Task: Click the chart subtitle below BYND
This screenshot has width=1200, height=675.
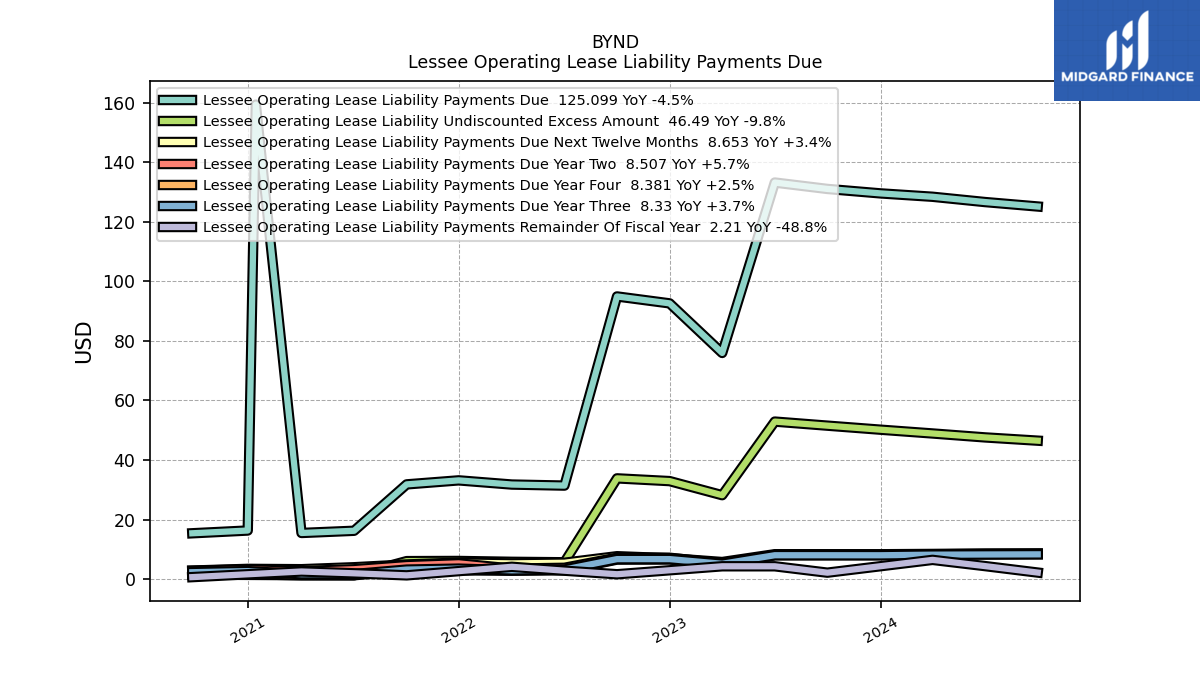Action: coord(615,62)
